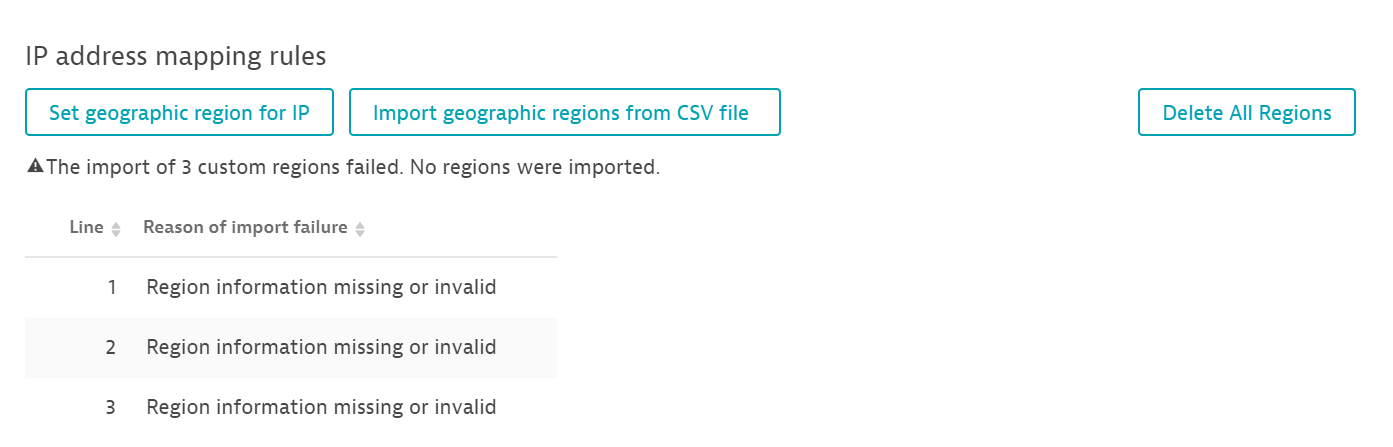The height and width of the screenshot is (447, 1393).
Task: Click the failure reason text on line 3
Action: pyautogui.click(x=321, y=408)
